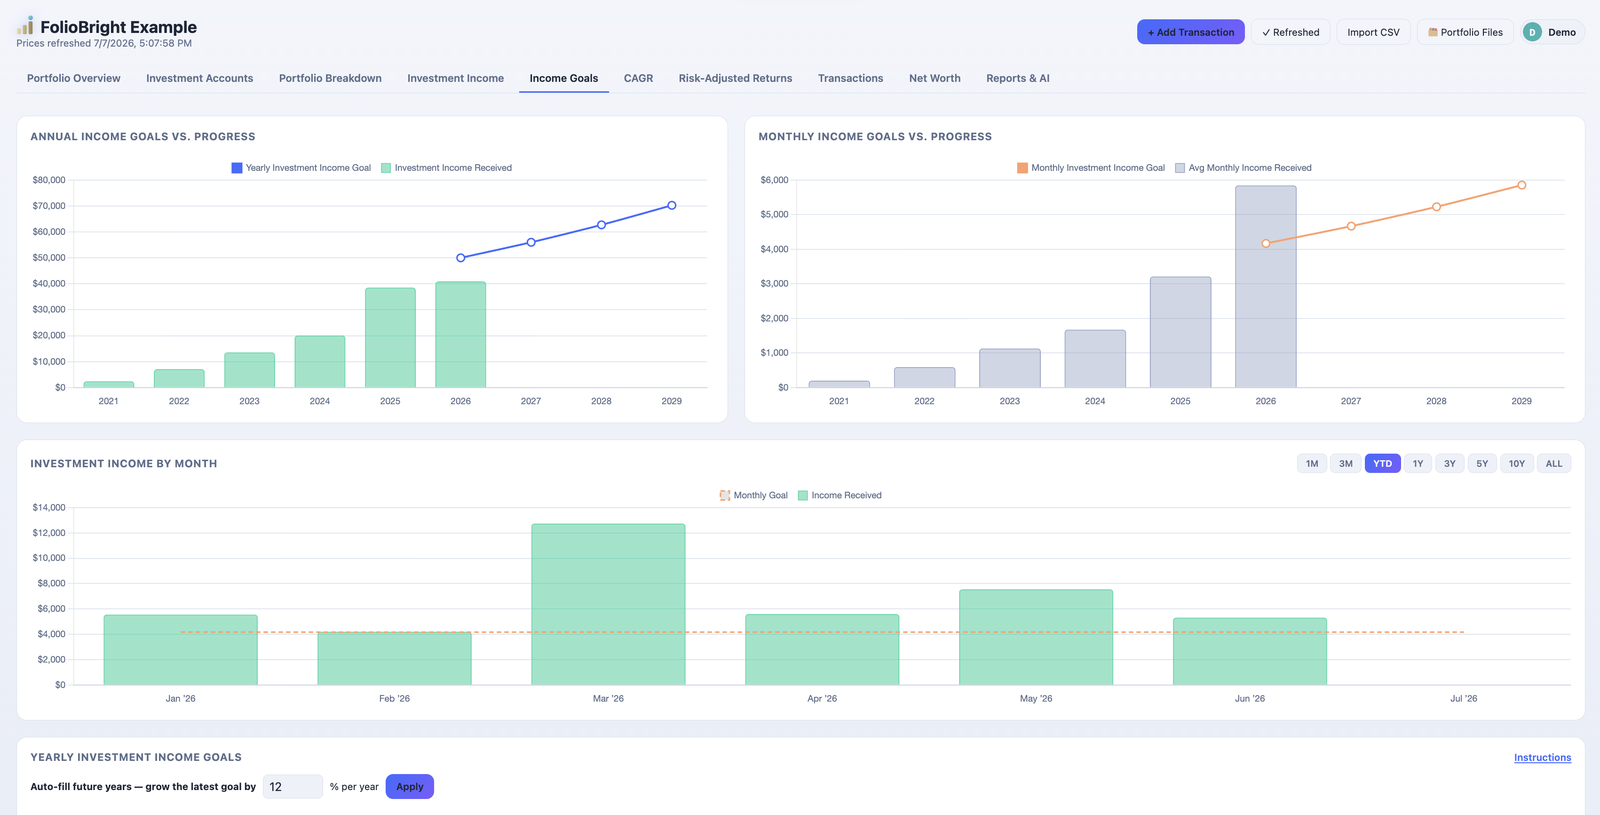The height and width of the screenshot is (815, 1600).
Task: Click the 2026 avg monthly income bar
Action: point(1266,287)
